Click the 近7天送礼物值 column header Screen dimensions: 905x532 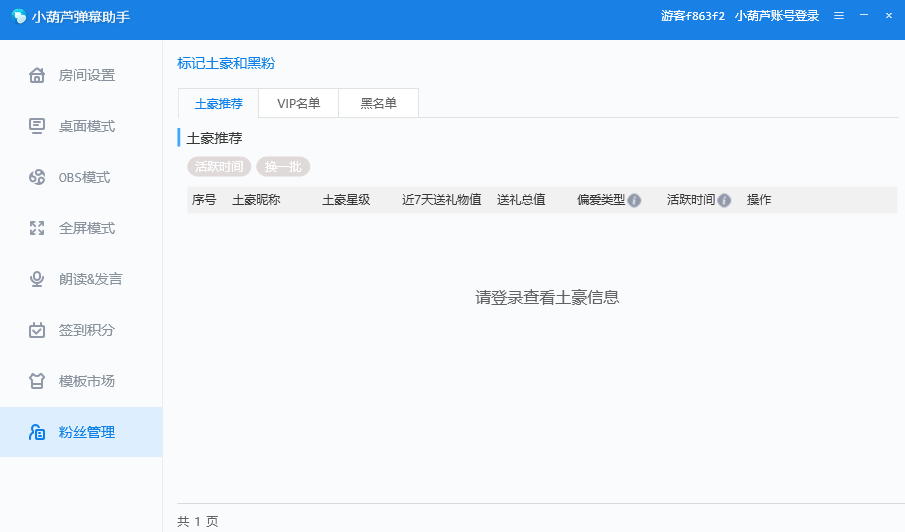point(441,200)
